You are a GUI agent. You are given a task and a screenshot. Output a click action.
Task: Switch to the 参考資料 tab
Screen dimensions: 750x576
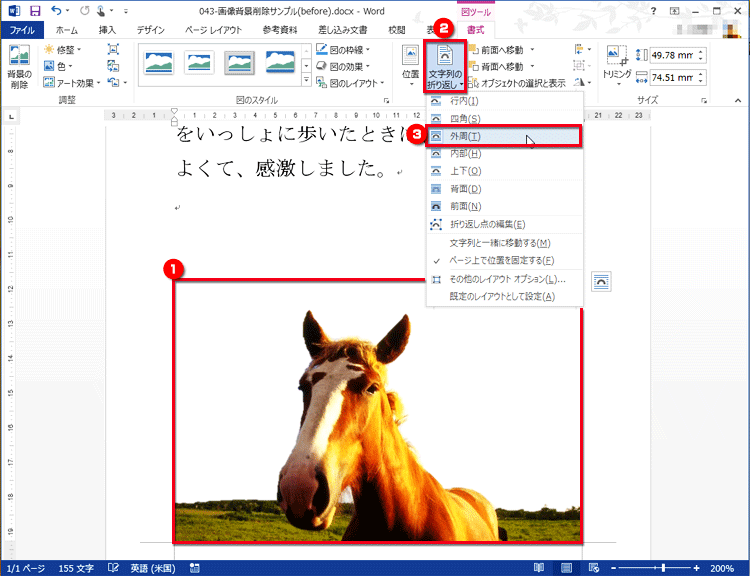(x=280, y=30)
